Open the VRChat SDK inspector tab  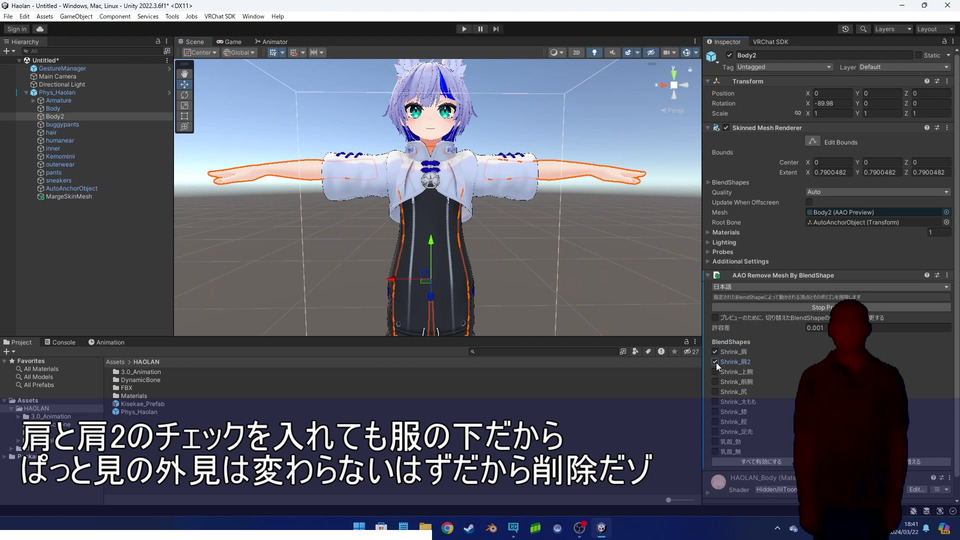click(x=770, y=42)
